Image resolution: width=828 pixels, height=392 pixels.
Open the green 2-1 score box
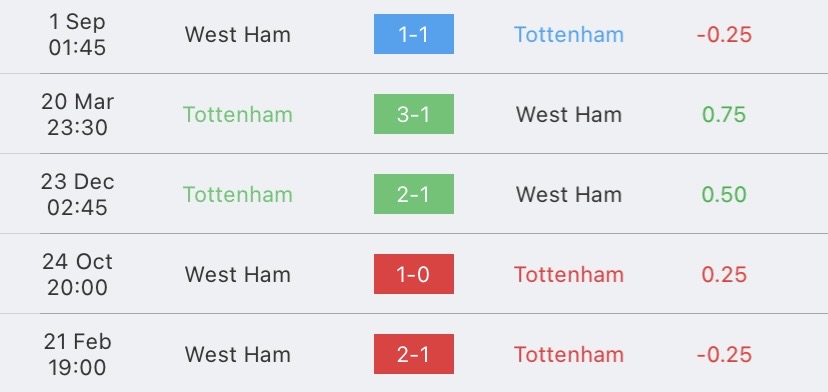coord(413,194)
